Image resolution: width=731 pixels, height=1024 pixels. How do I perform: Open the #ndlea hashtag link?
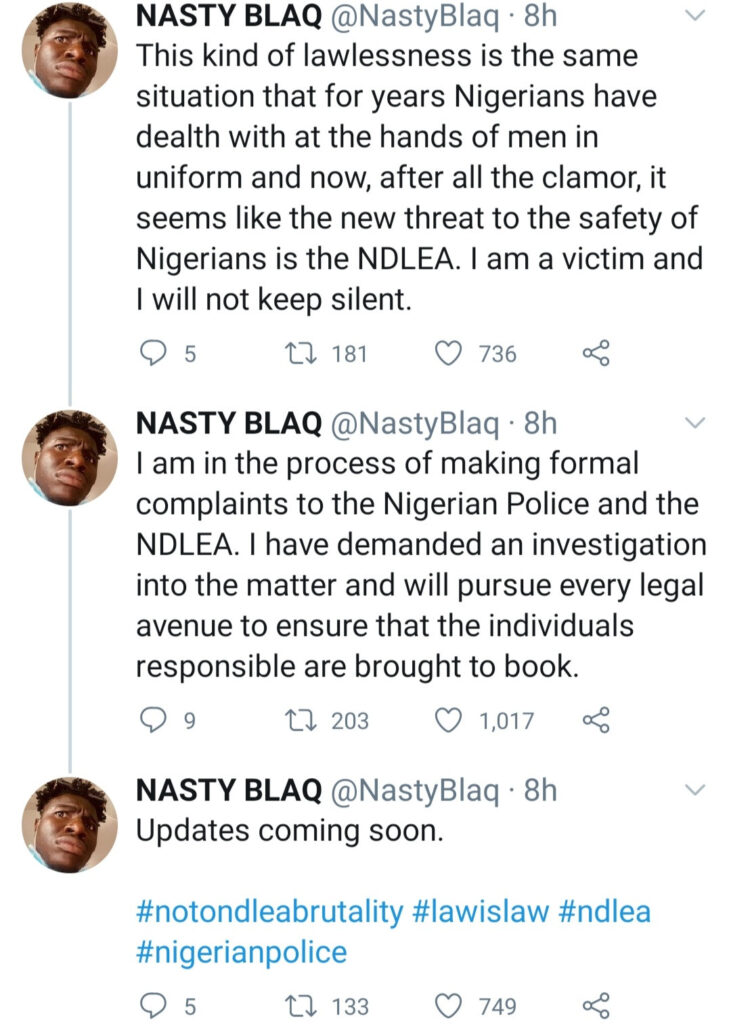coord(614,912)
